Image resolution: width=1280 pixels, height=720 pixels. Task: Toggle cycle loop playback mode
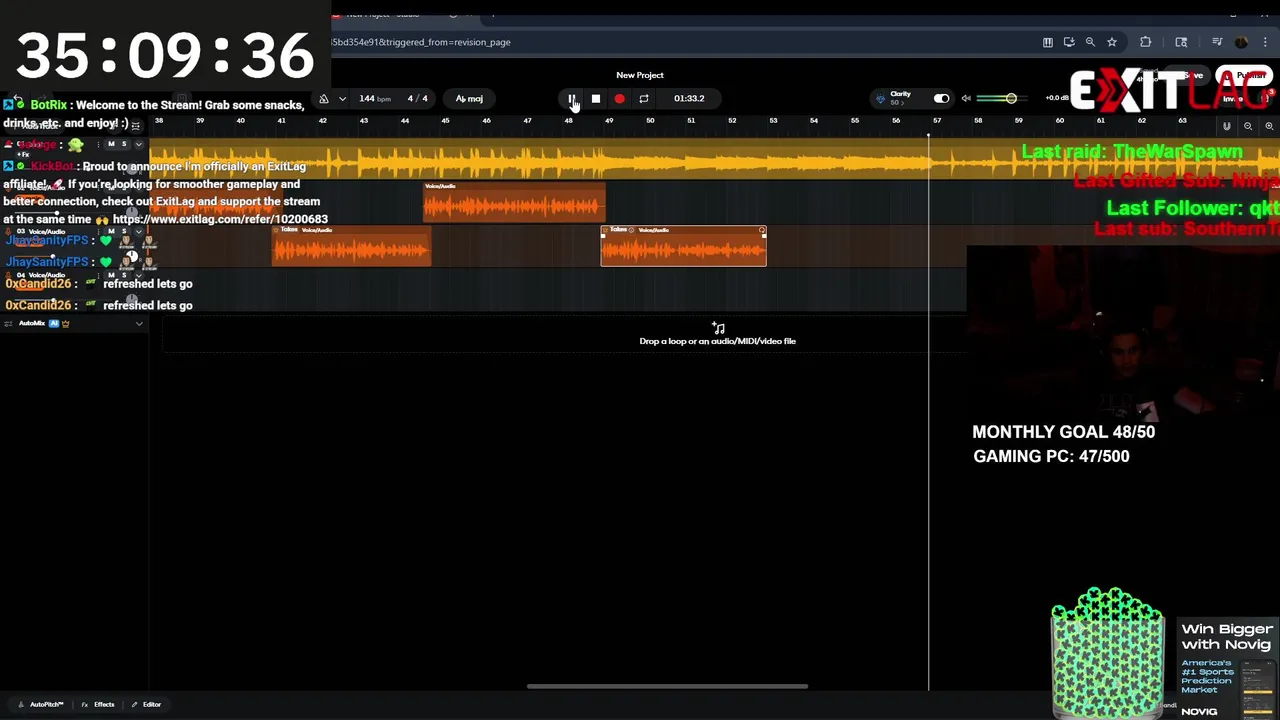[644, 98]
